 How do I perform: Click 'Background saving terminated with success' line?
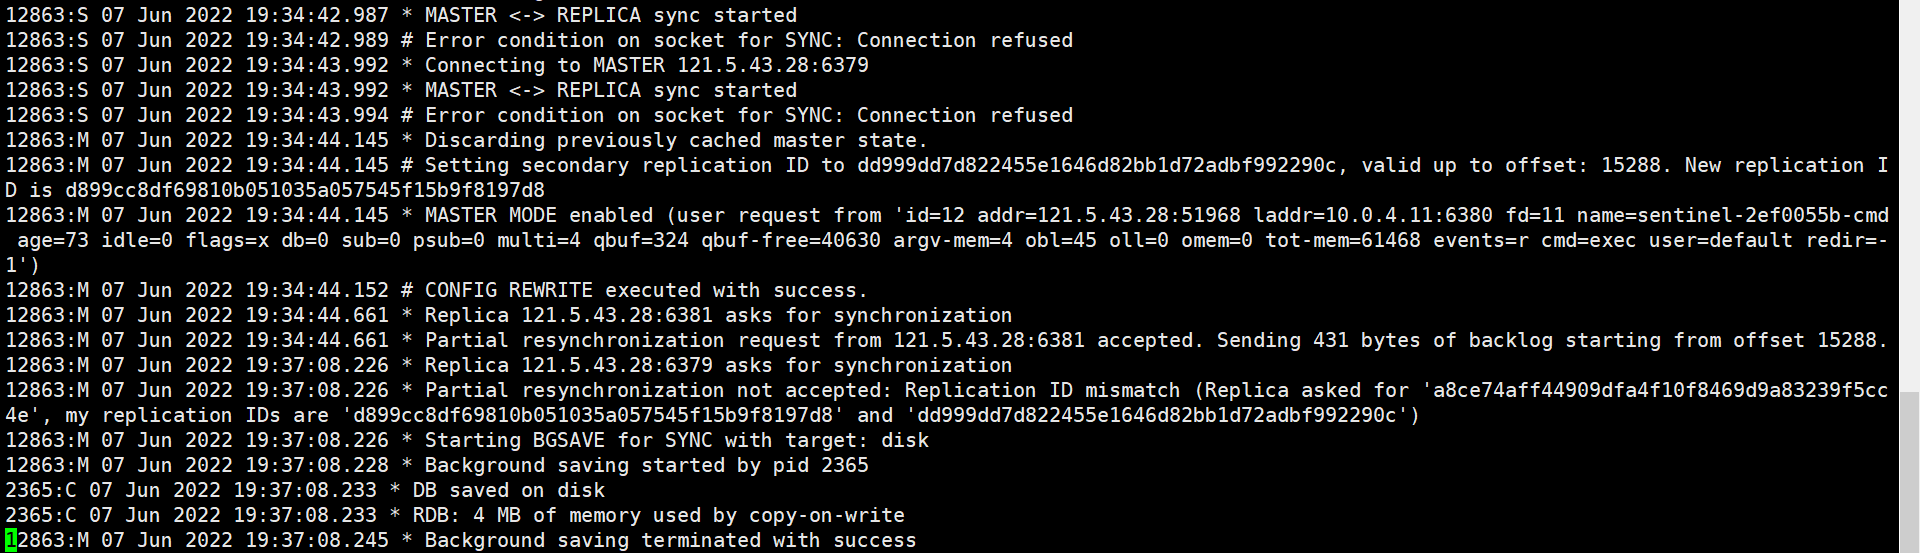click(x=670, y=540)
